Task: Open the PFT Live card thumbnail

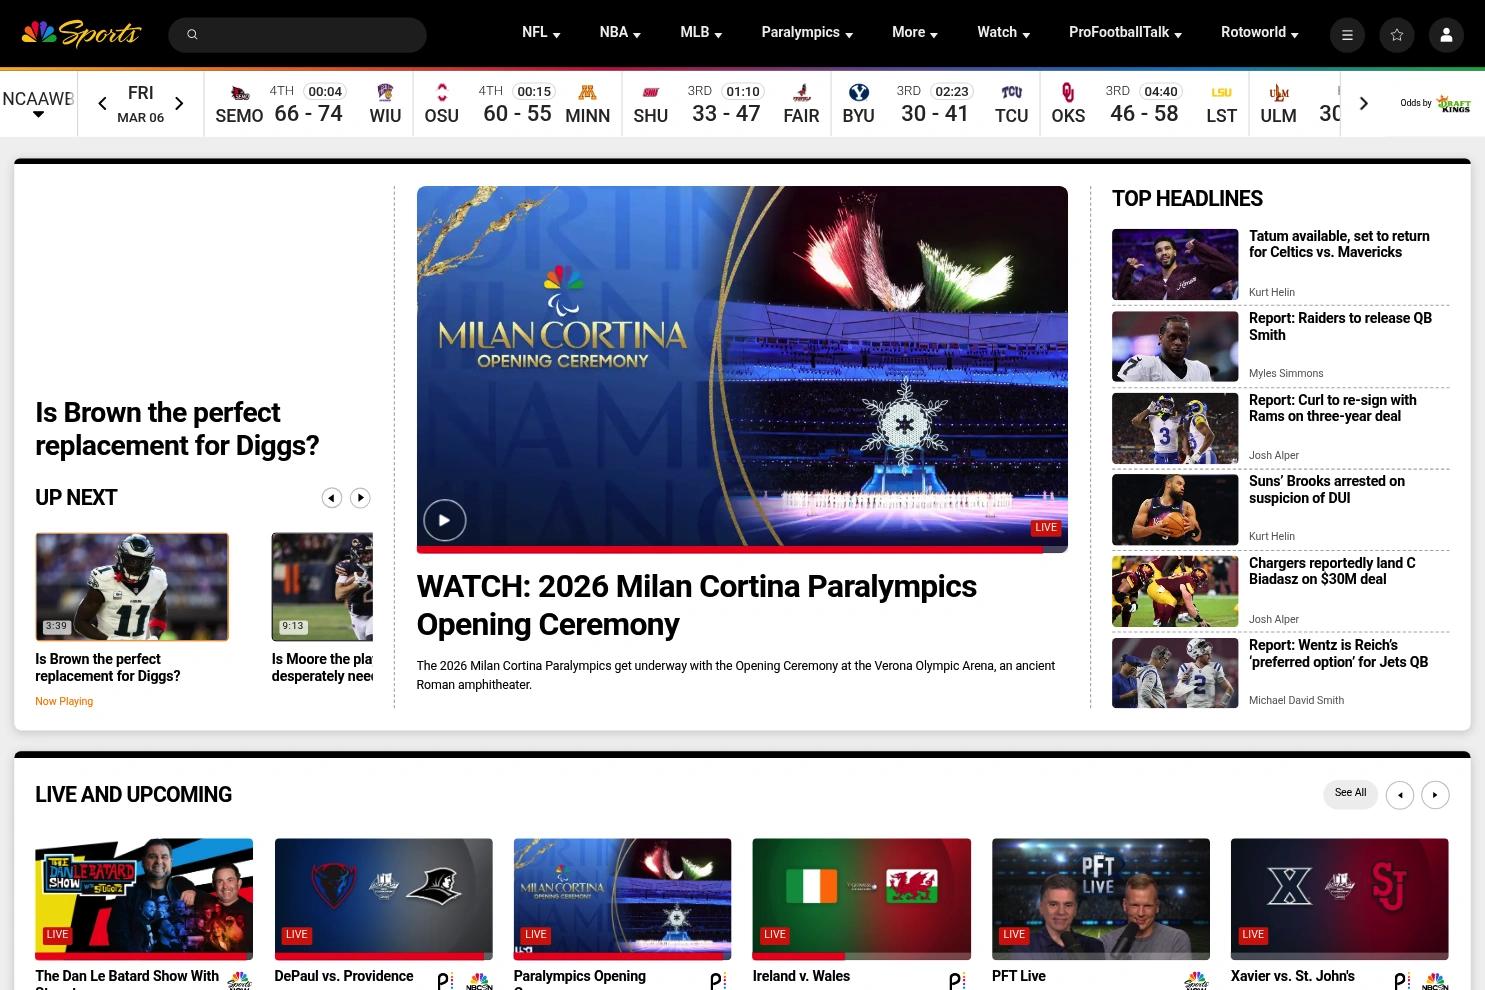Action: tap(1101, 899)
